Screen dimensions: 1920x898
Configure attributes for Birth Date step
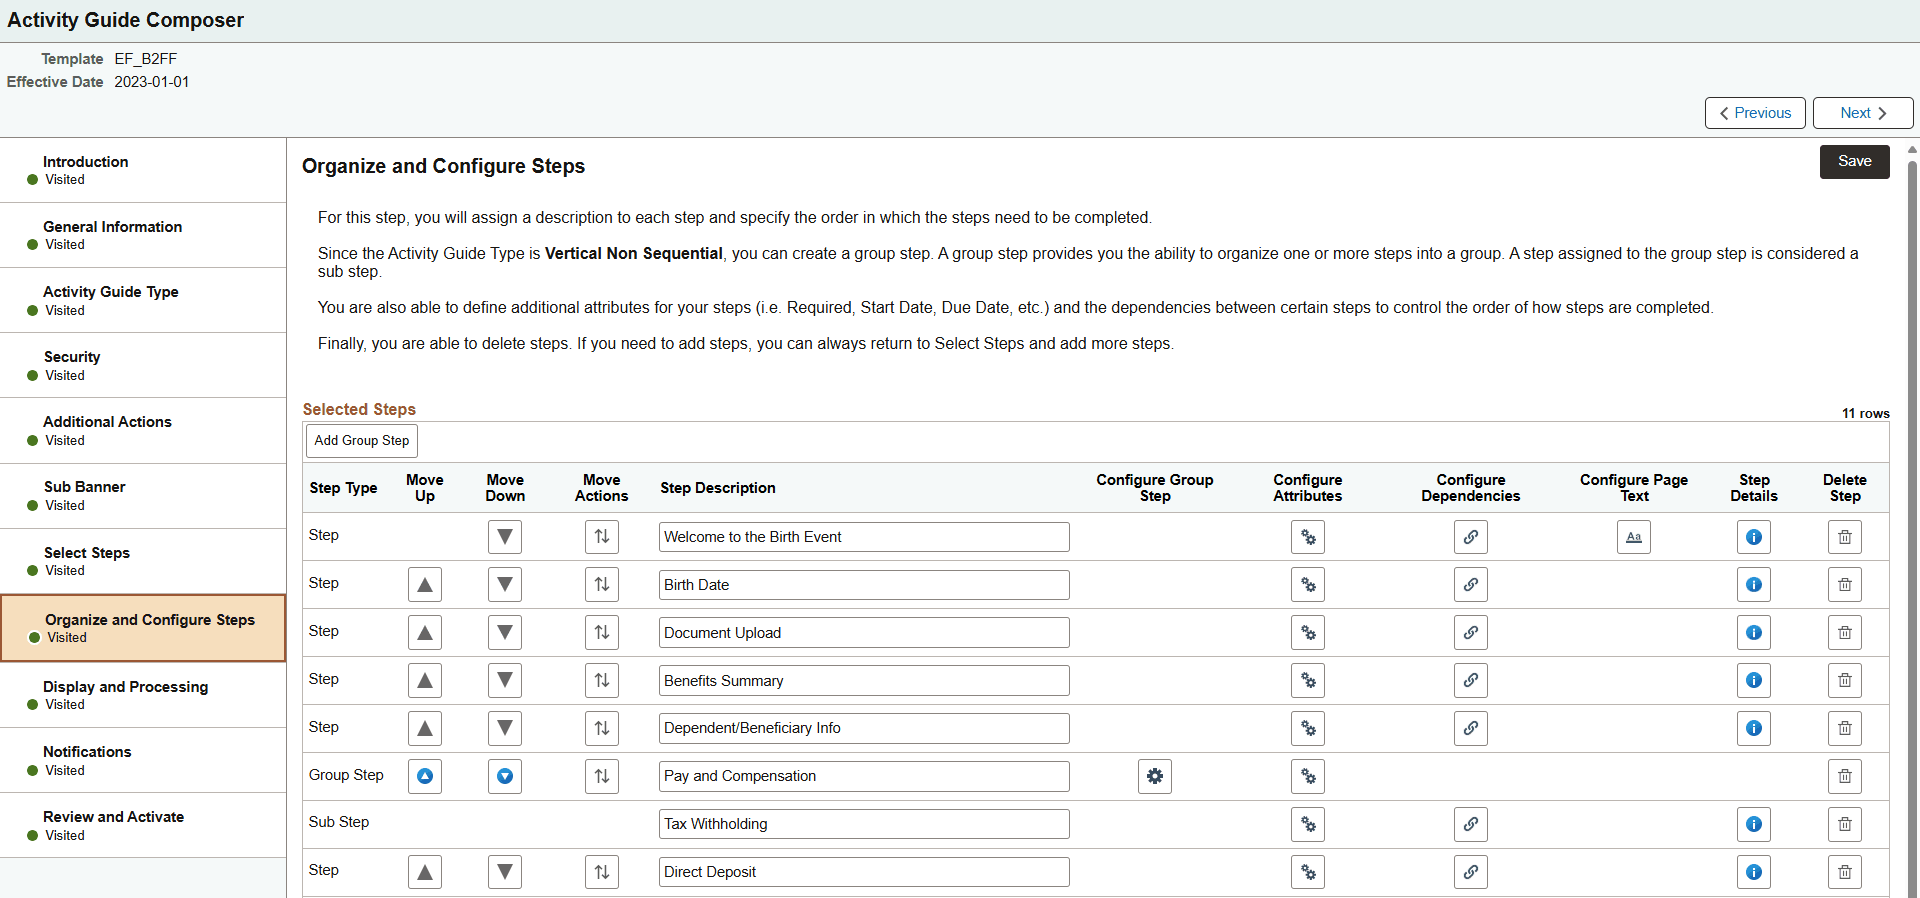click(x=1308, y=585)
